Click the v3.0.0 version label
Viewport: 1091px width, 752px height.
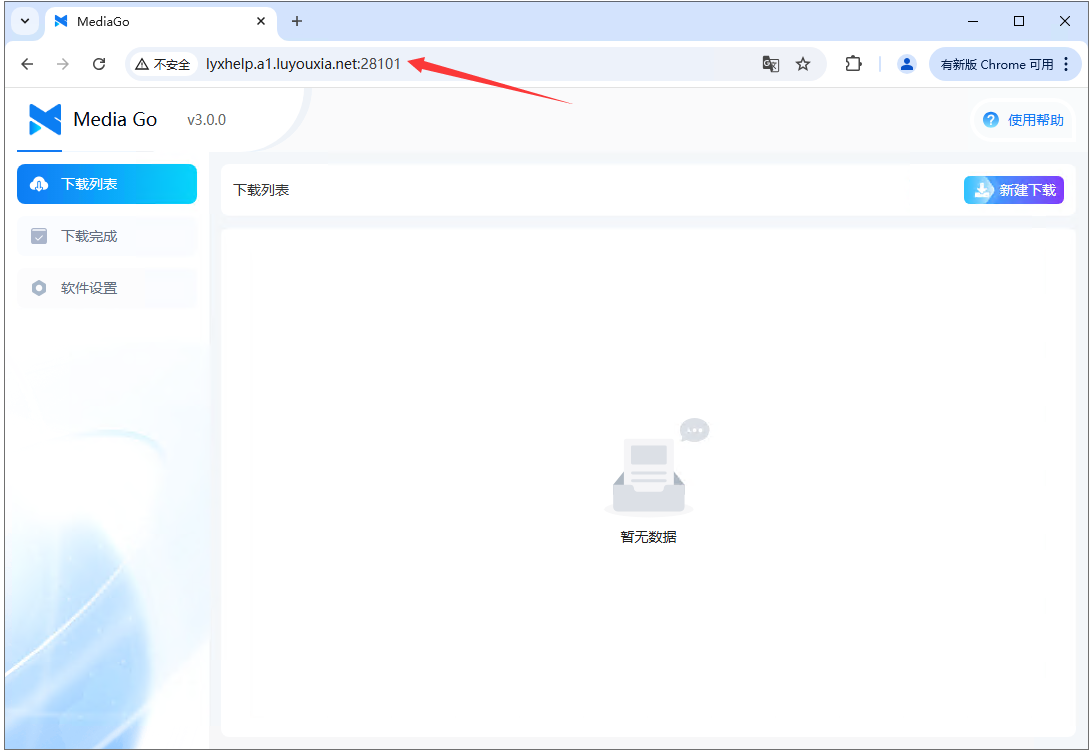(207, 120)
